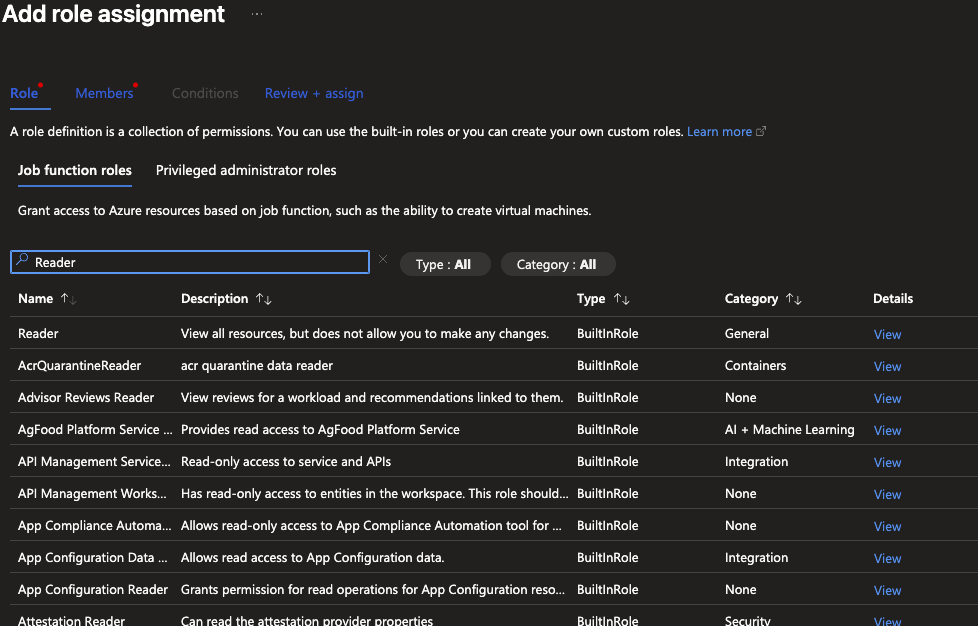Switch to Privileged administrator roles tab

click(246, 170)
